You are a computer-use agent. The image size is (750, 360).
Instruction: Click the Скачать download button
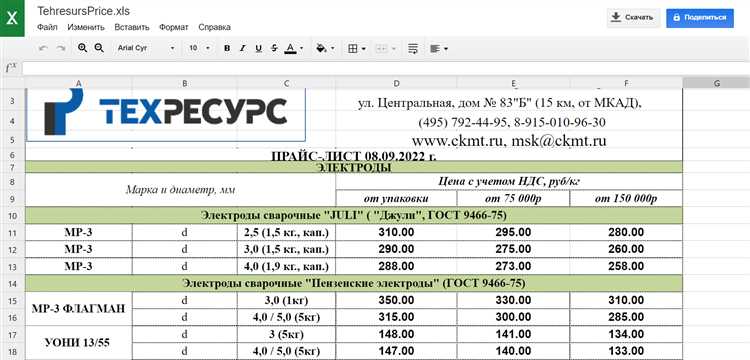pos(633,18)
